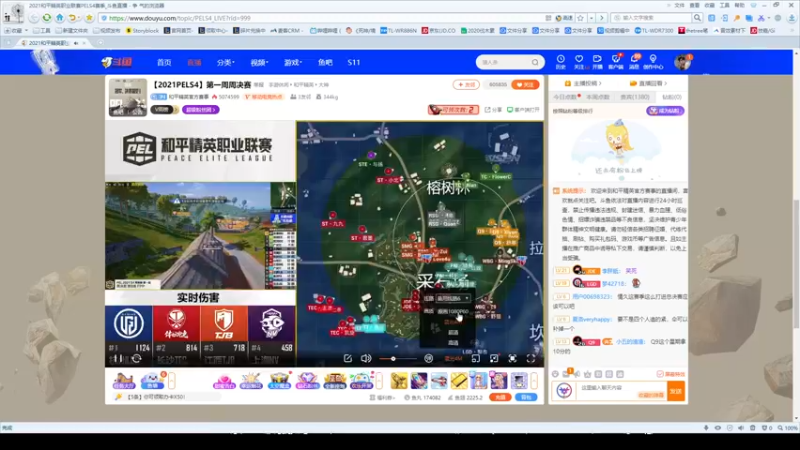The image size is (800, 450).
Task: Click the gold bar gift icon
Action: (x=459, y=381)
